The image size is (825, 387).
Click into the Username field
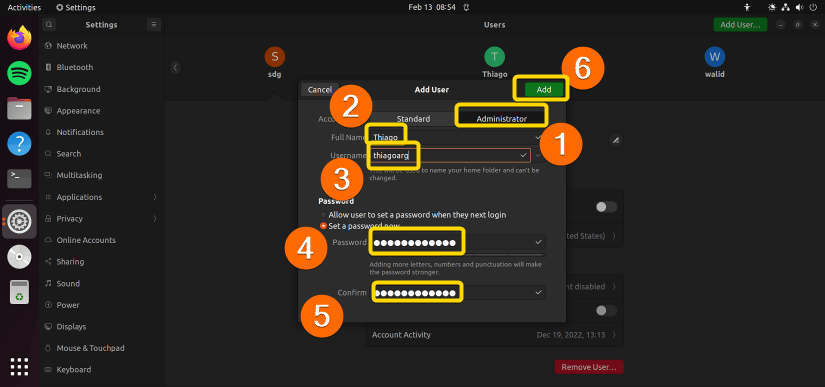click(x=450, y=156)
